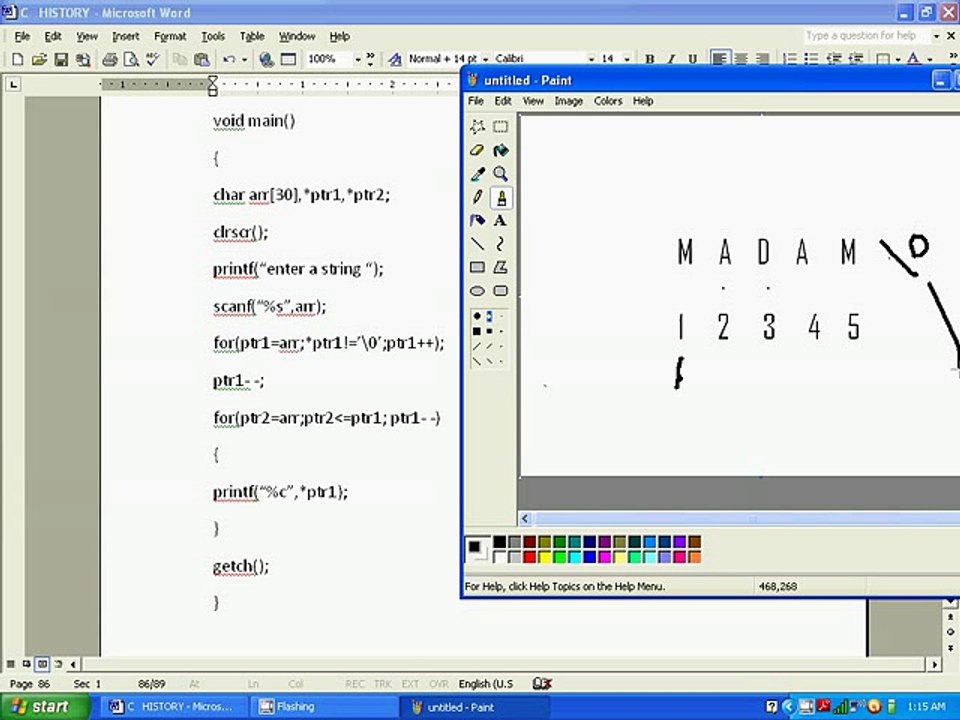The height and width of the screenshot is (720, 960).
Task: Select large square brush shape option
Action: coord(476,331)
